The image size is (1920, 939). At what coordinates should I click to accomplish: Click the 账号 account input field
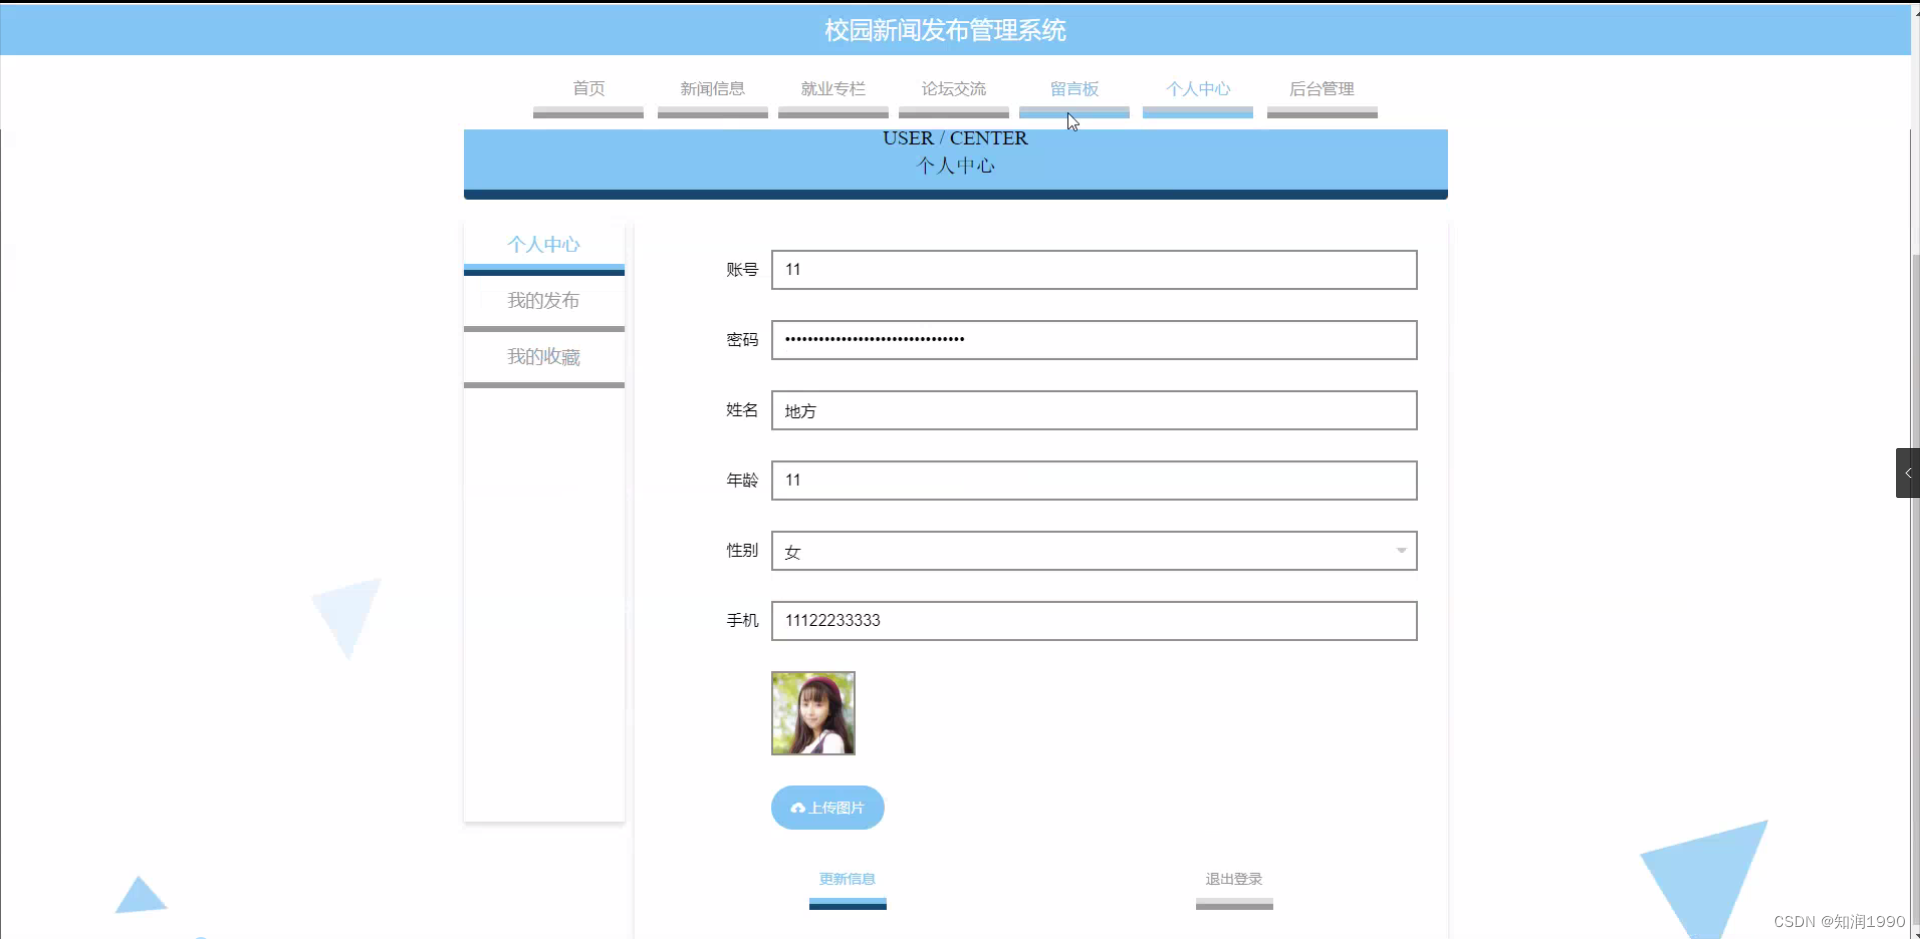1093,269
